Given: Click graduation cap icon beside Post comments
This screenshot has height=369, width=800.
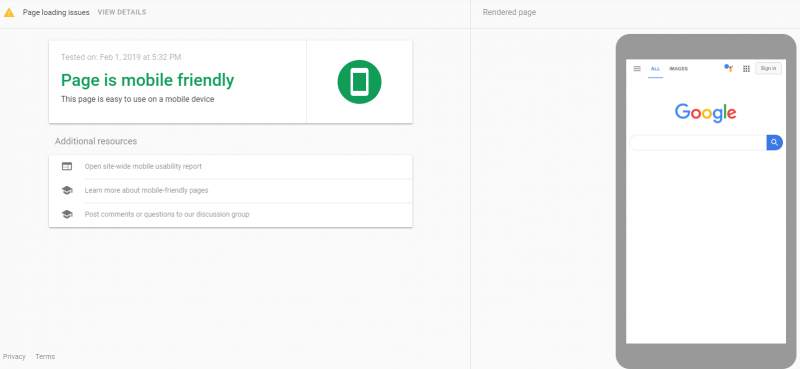Looking at the screenshot, I should [67, 214].
